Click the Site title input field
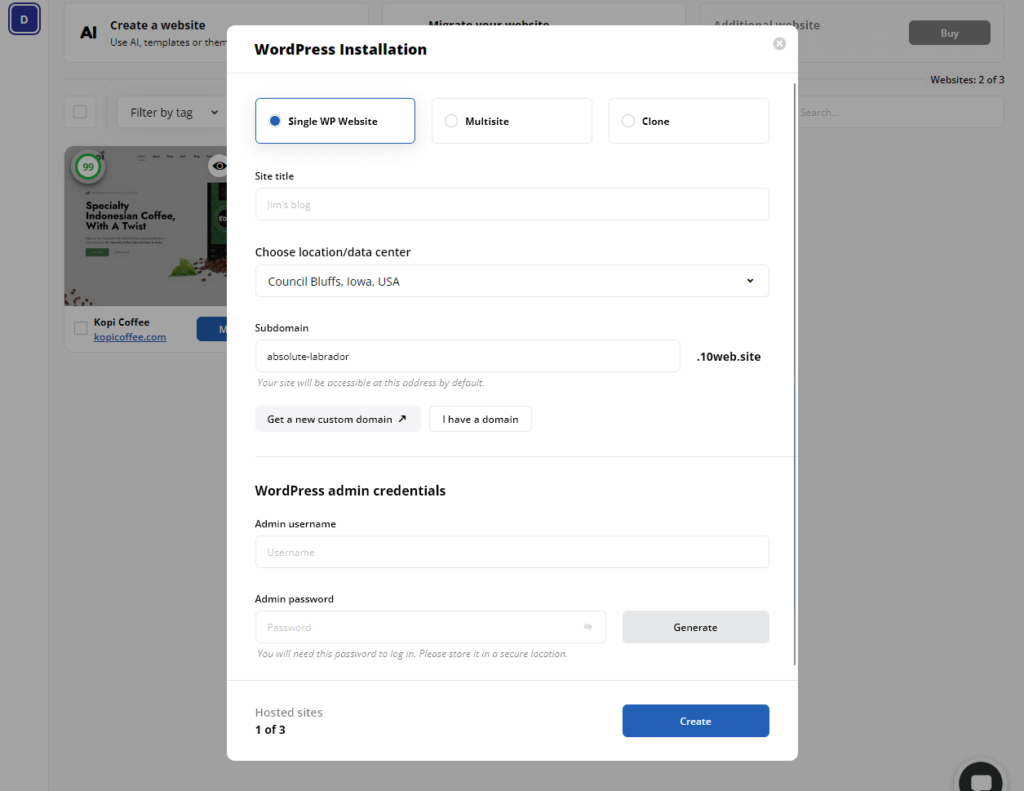Screen dimensions: 1024x791 [x=511, y=204]
